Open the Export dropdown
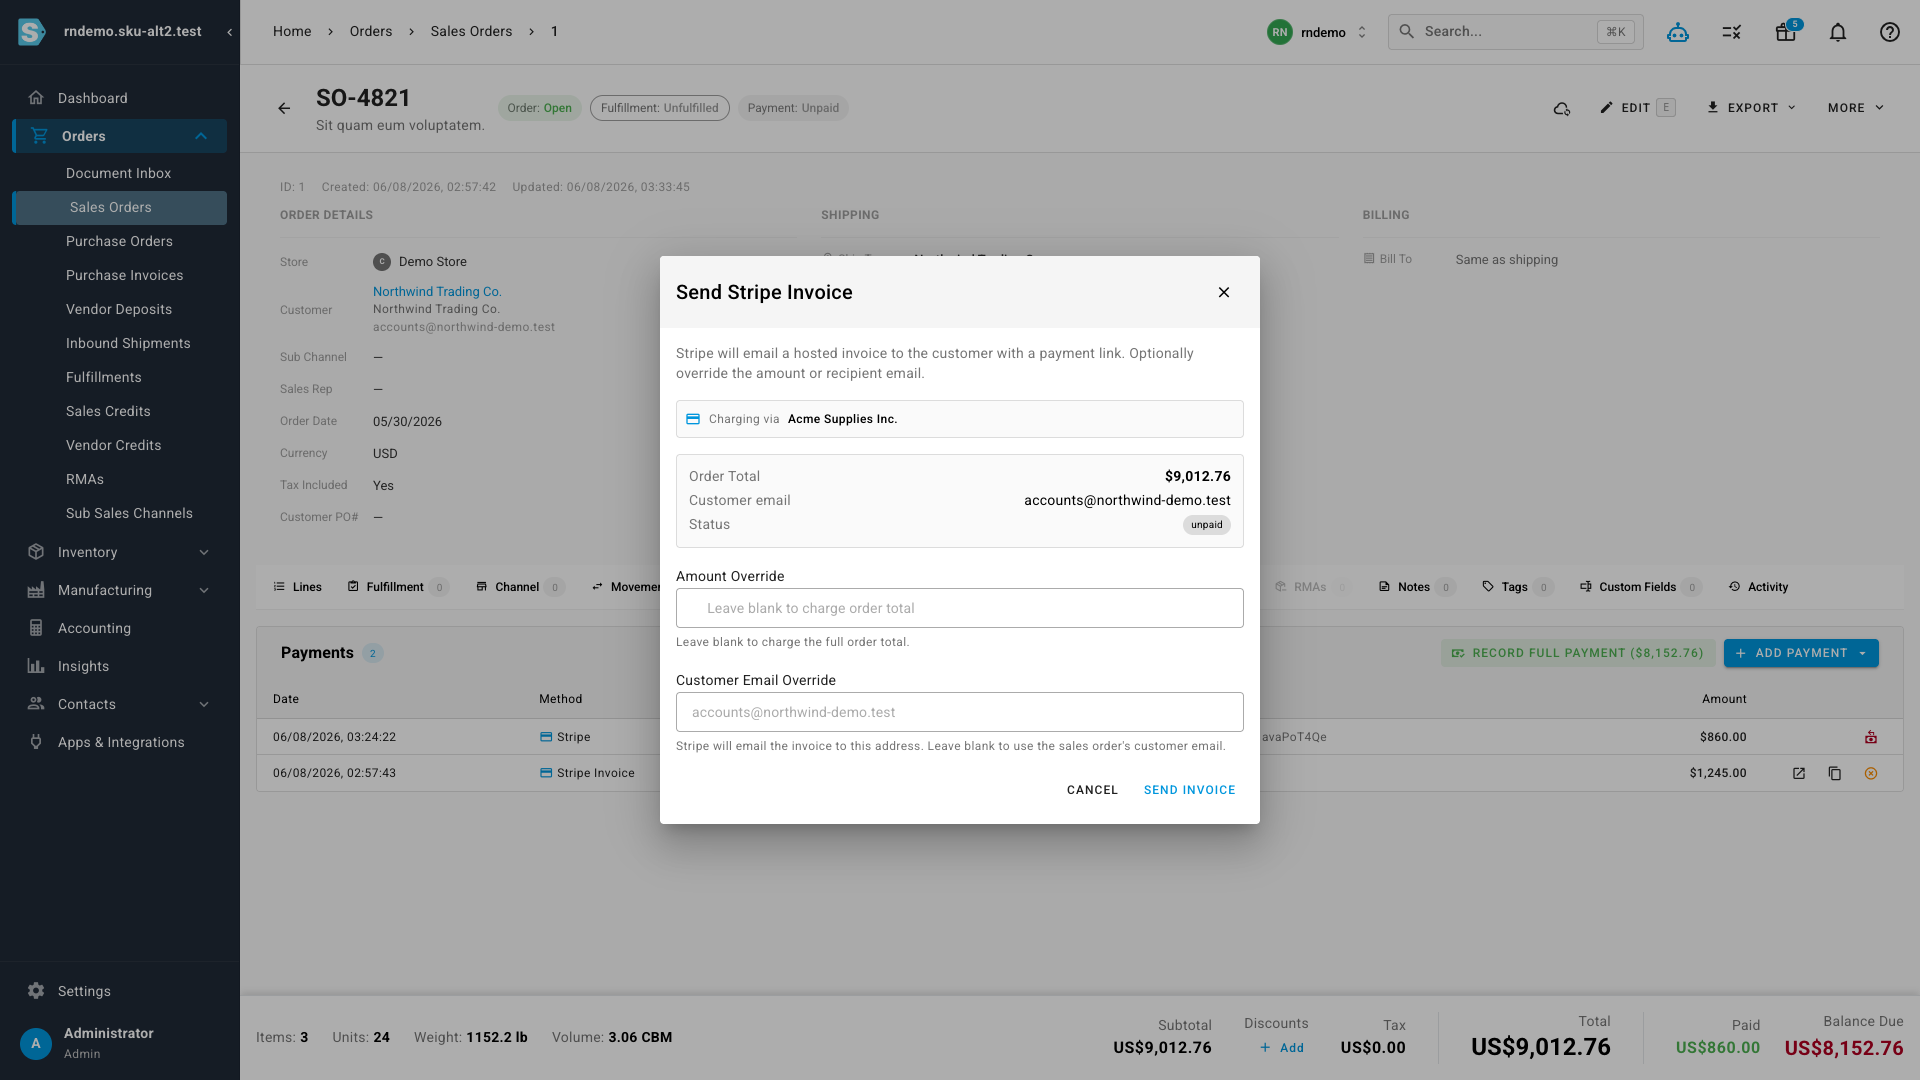Screen dimensions: 1920x1080 pos(1751,108)
